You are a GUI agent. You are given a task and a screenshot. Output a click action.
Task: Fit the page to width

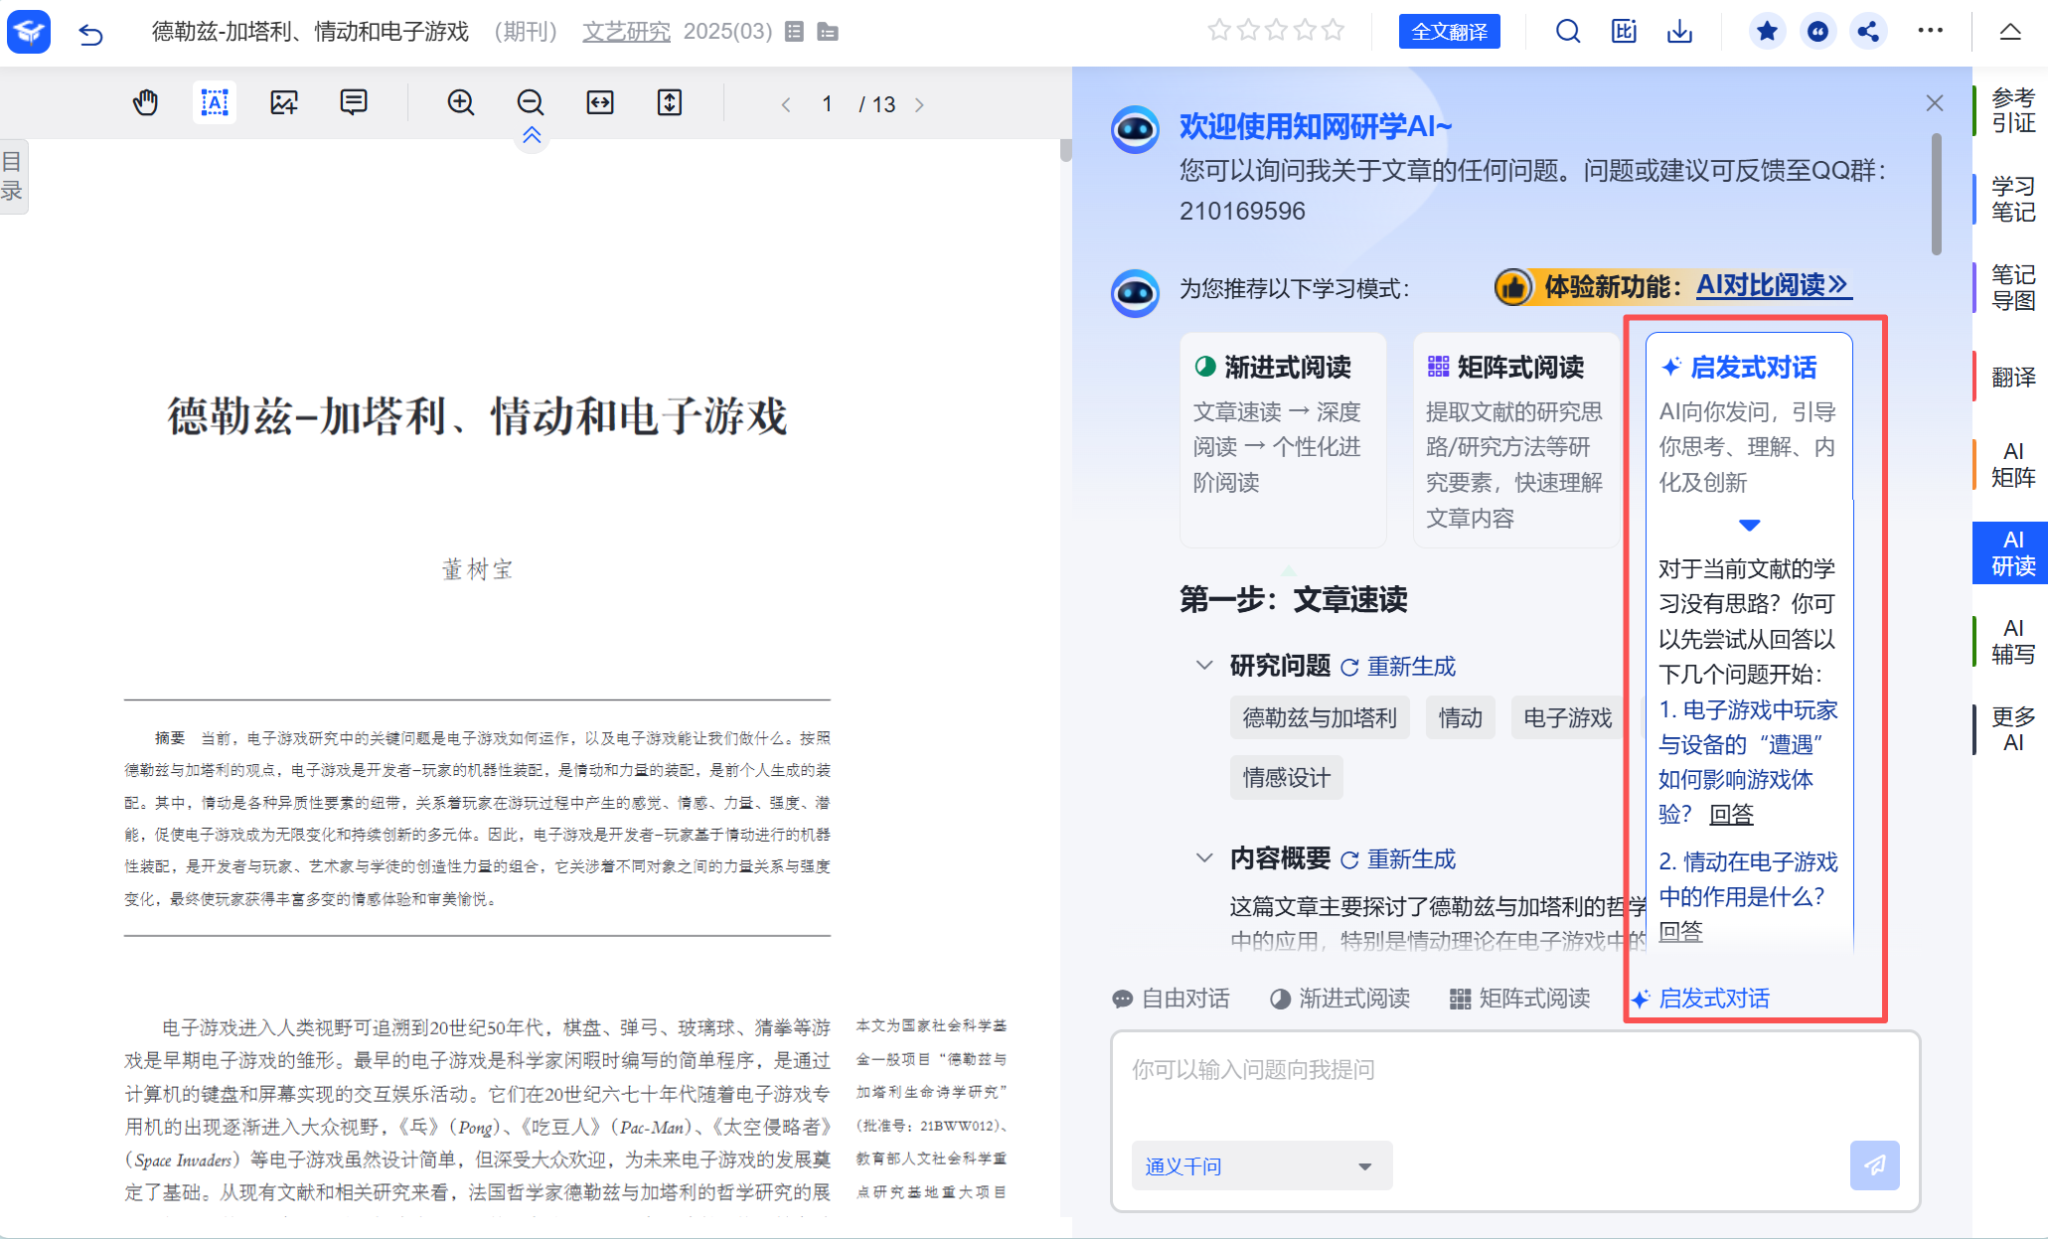pos(600,103)
